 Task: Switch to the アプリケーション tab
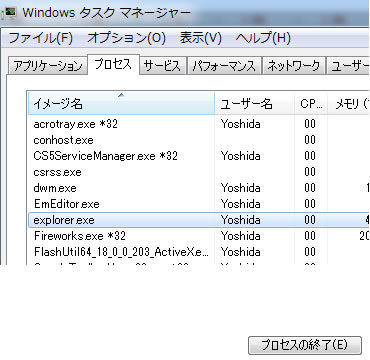click(x=47, y=66)
